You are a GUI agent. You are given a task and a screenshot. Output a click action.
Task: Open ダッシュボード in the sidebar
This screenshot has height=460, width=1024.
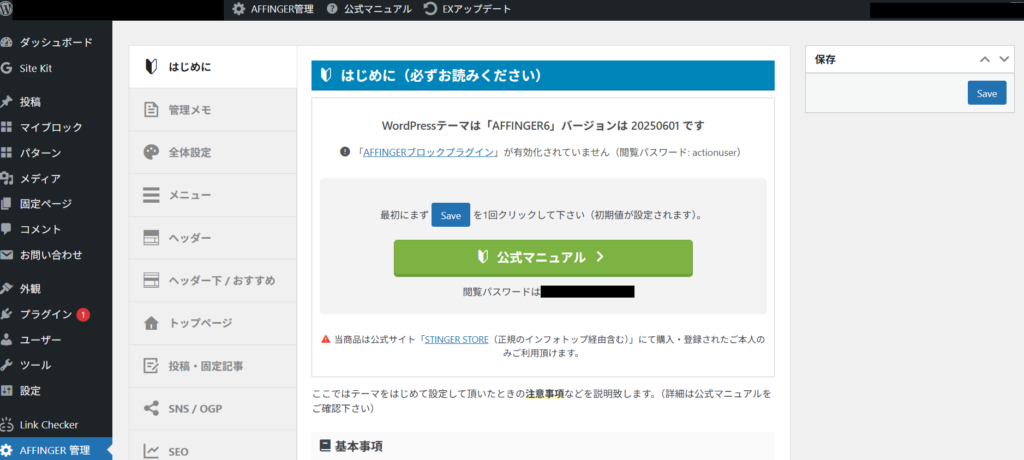(56, 42)
